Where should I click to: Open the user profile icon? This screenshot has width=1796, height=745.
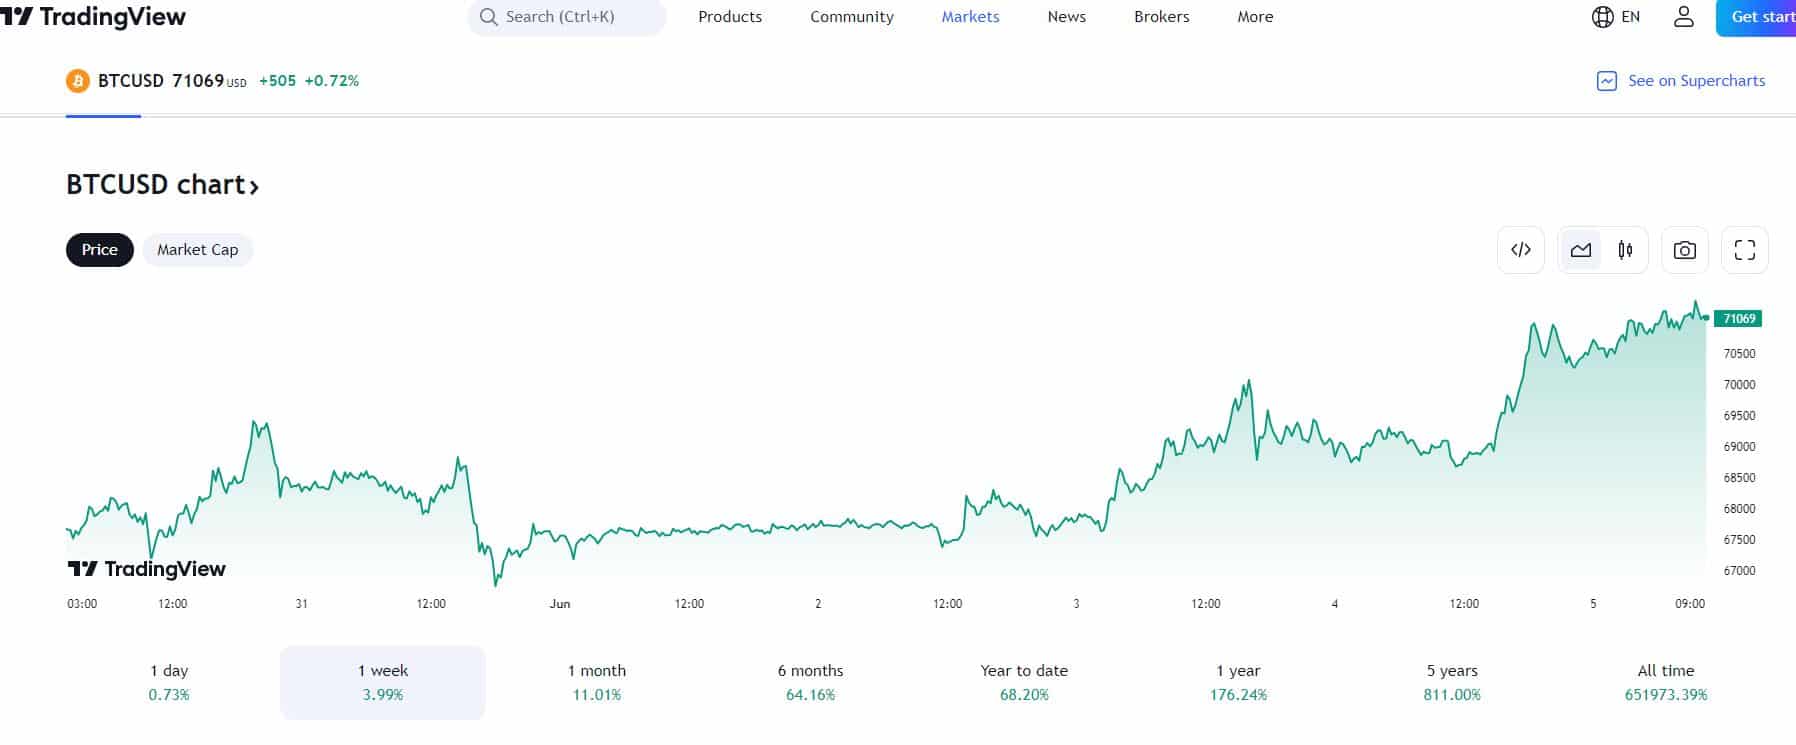(1684, 17)
